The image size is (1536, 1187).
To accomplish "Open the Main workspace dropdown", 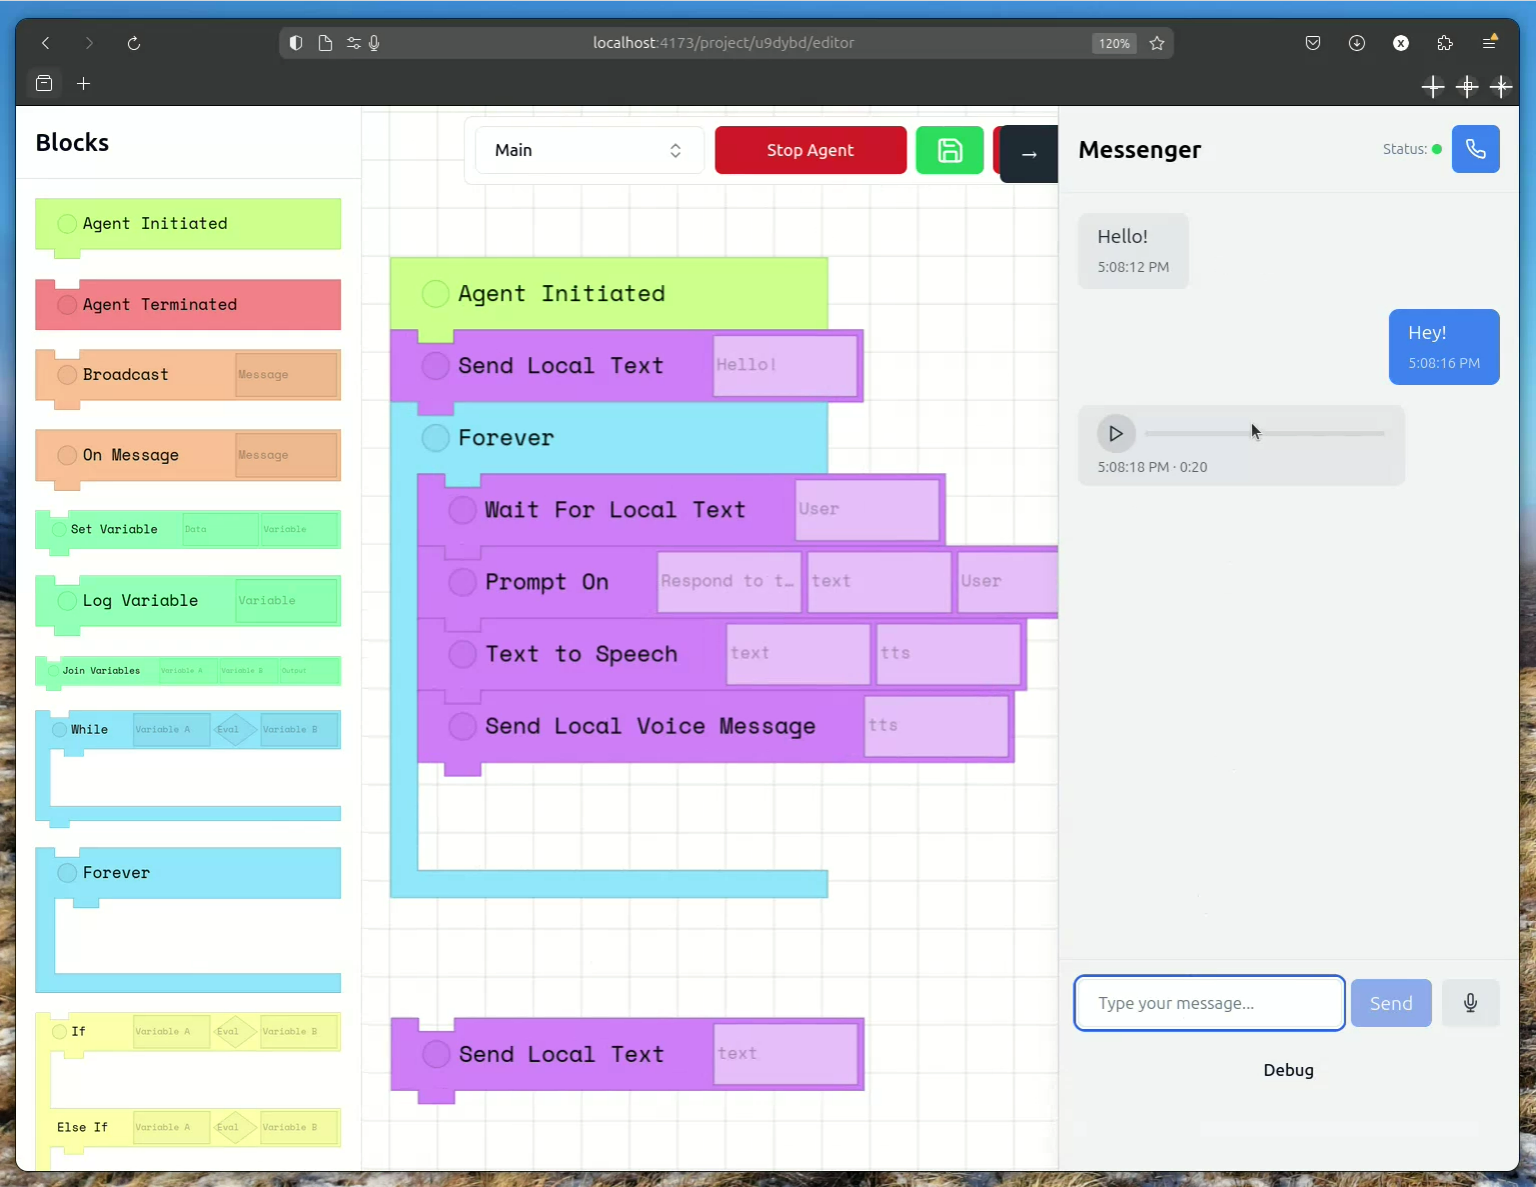I will pos(589,150).
